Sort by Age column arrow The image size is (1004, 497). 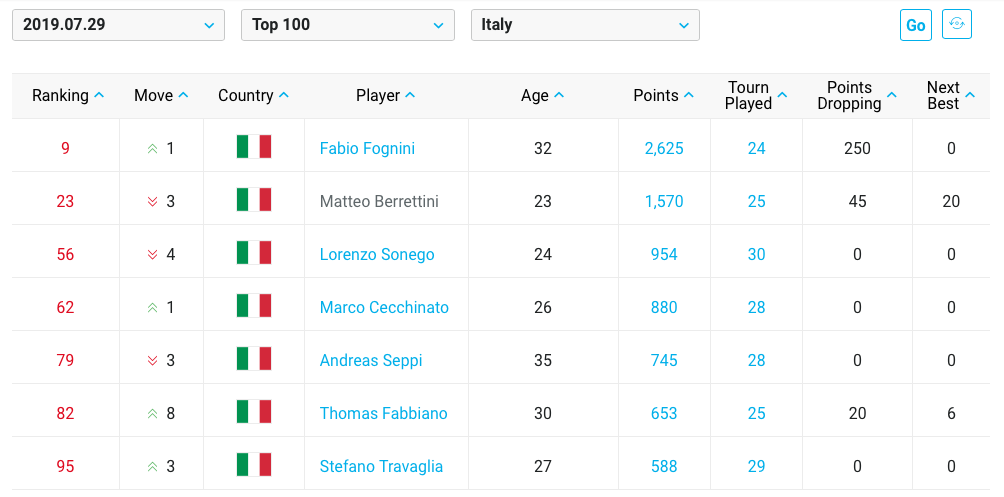point(559,95)
